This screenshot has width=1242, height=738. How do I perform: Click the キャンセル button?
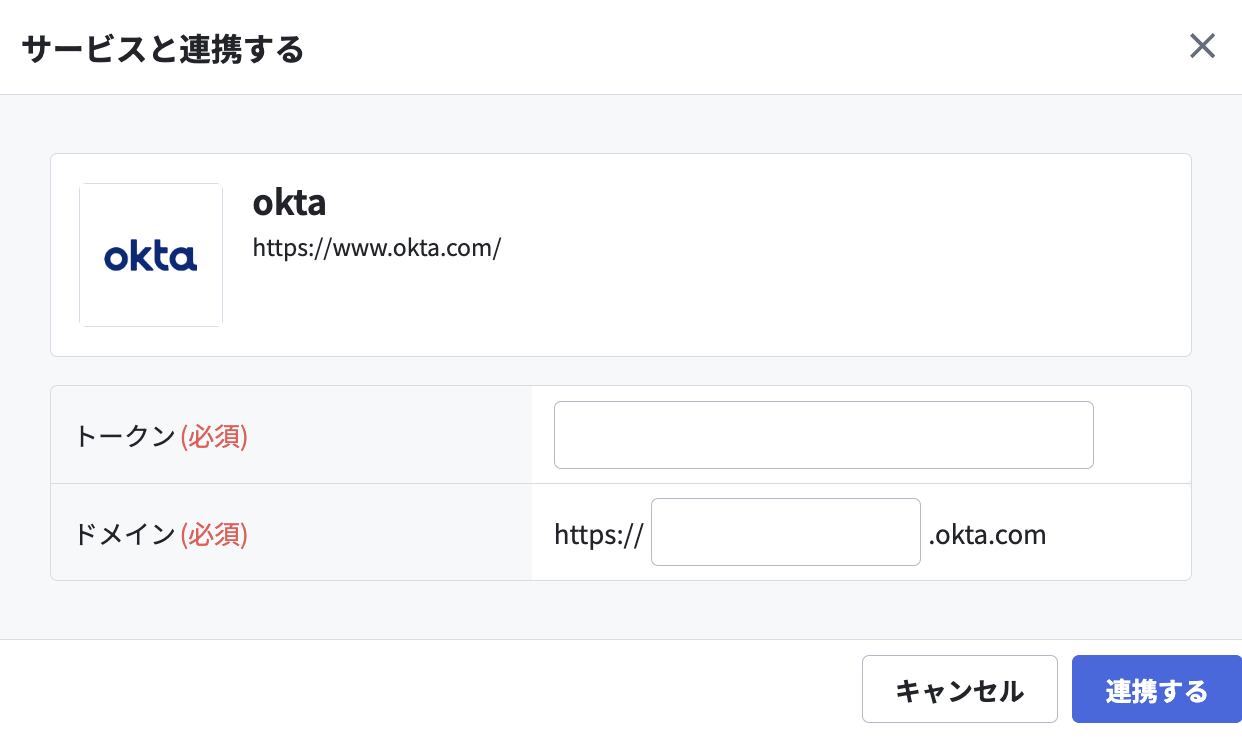point(960,689)
